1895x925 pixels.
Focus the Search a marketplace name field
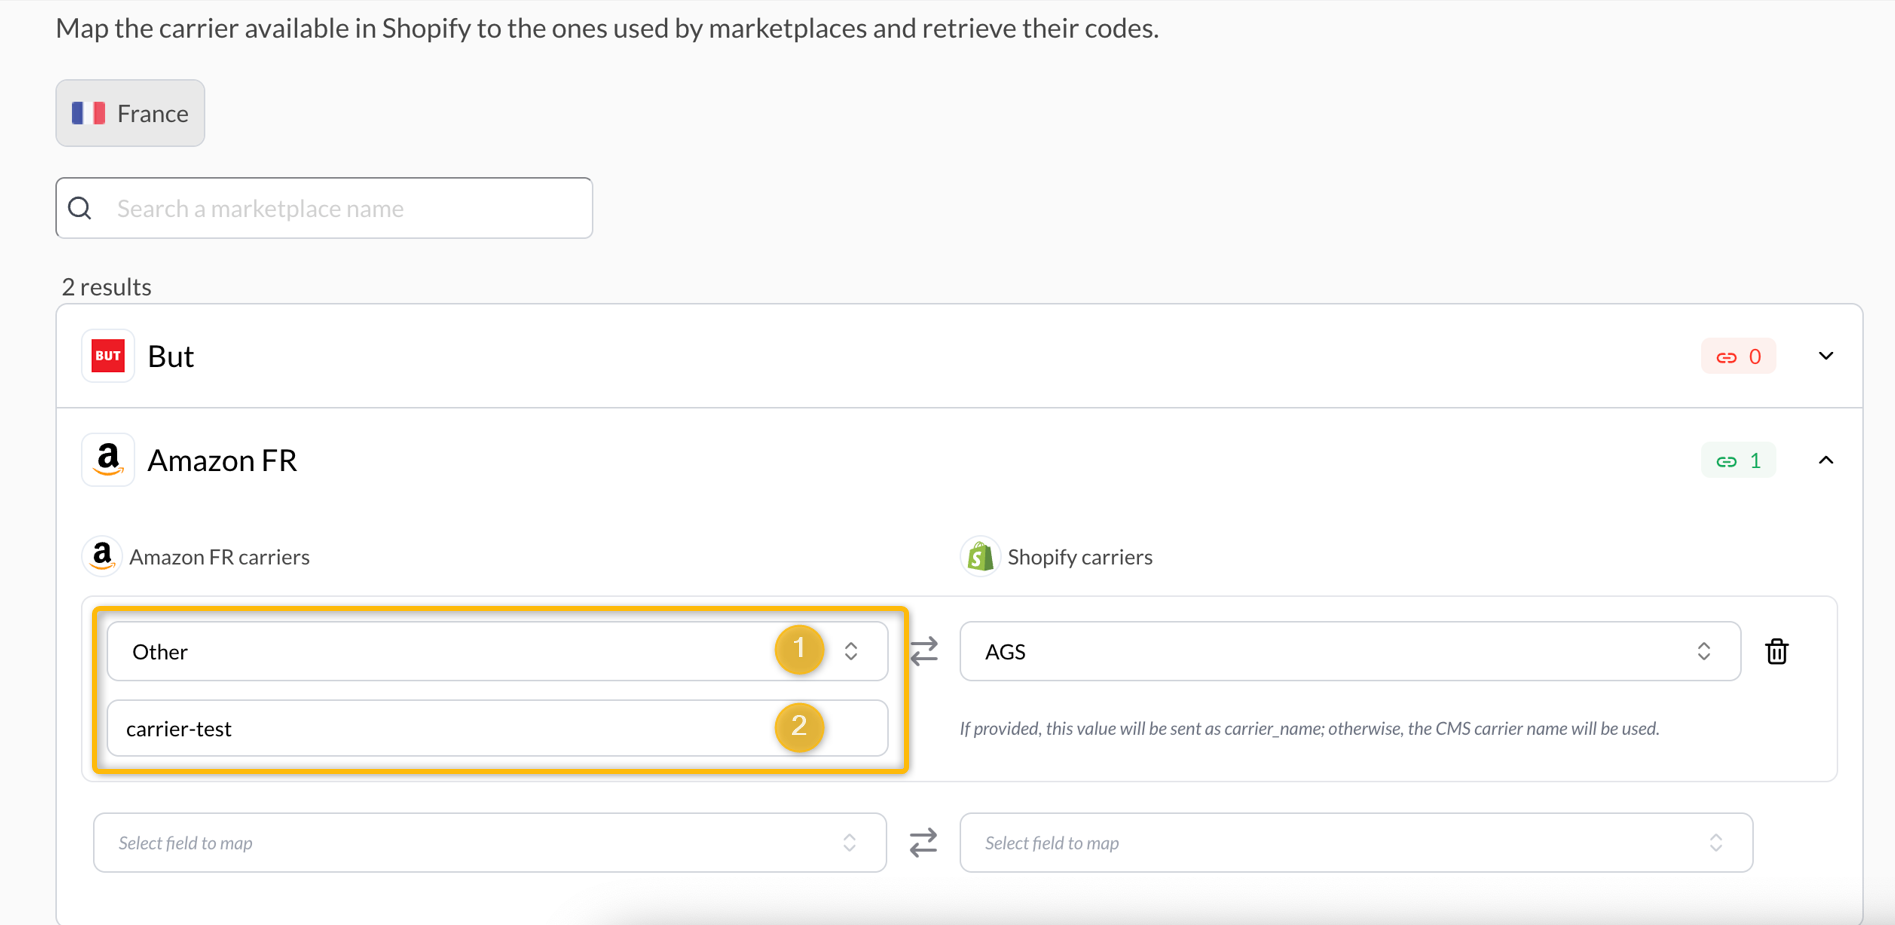coord(324,208)
